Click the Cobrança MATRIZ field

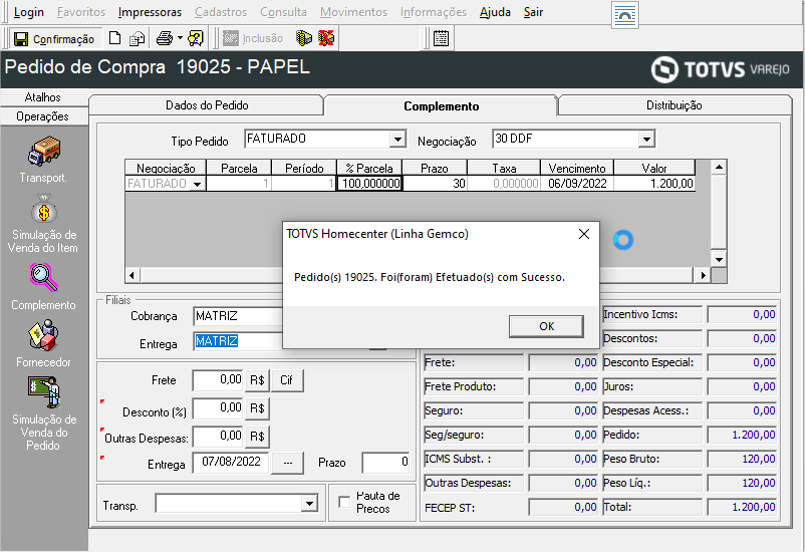[238, 316]
